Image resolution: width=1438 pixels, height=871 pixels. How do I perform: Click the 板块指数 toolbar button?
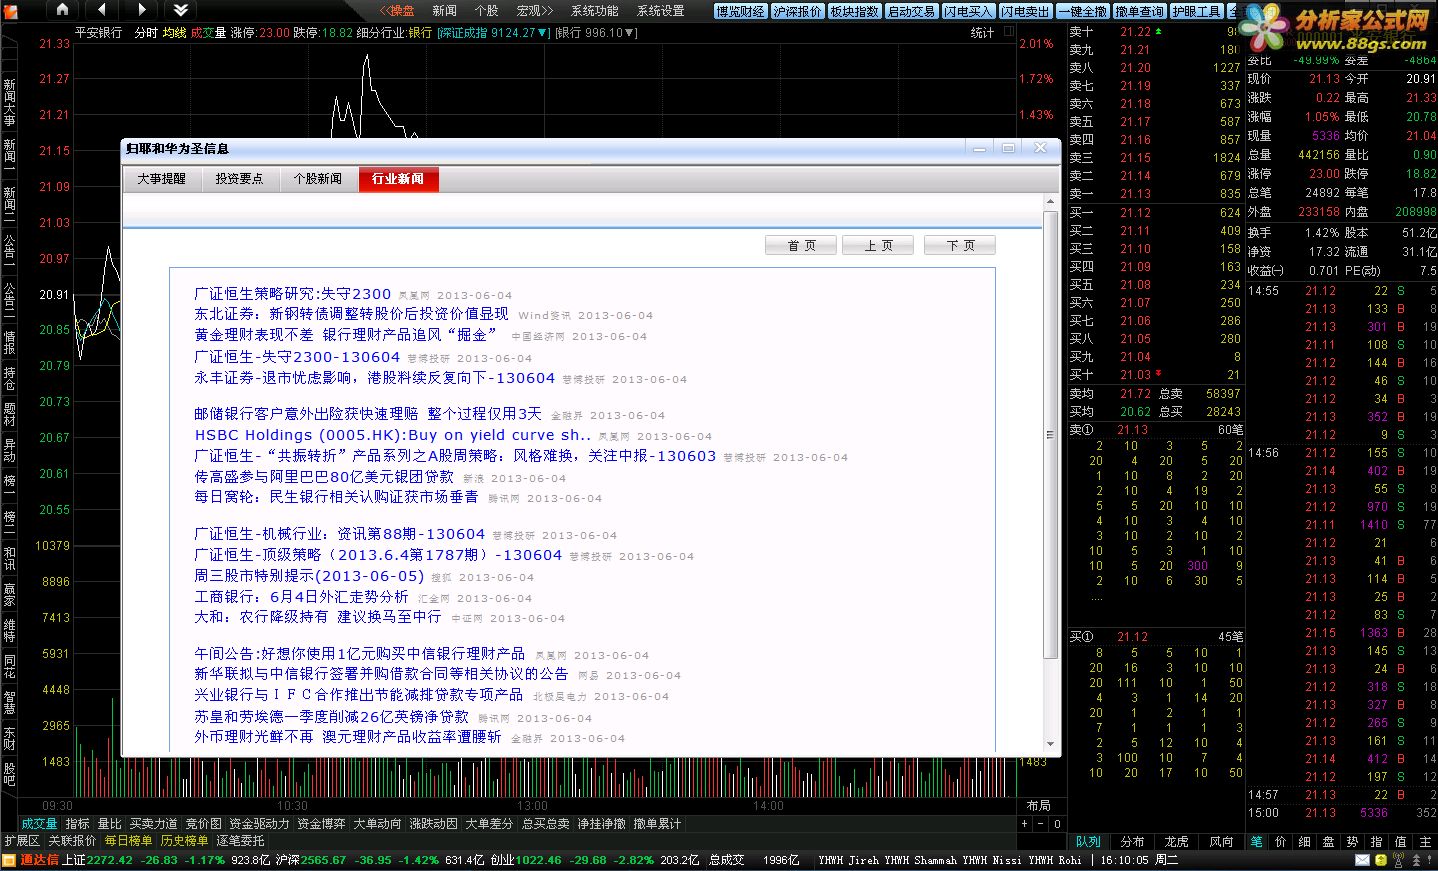pos(855,11)
